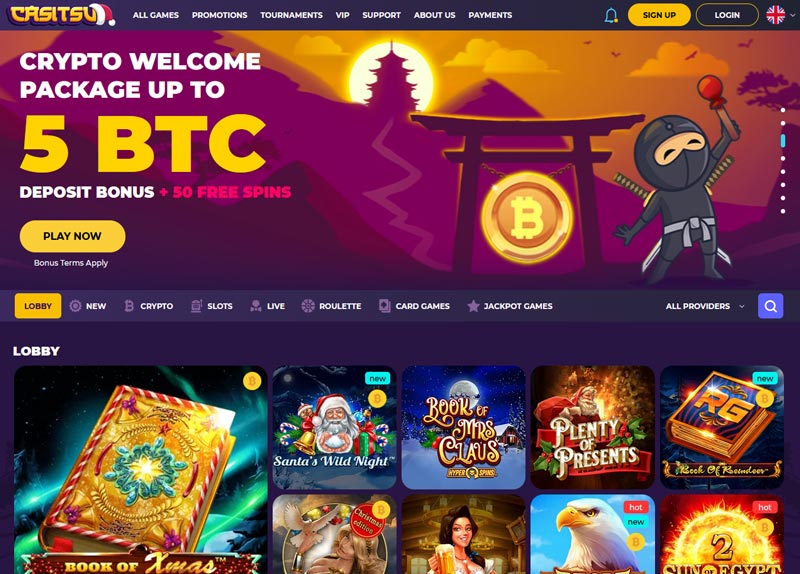This screenshot has height=574, width=800.
Task: Switch to the last banner slide dot
Action: (x=783, y=211)
